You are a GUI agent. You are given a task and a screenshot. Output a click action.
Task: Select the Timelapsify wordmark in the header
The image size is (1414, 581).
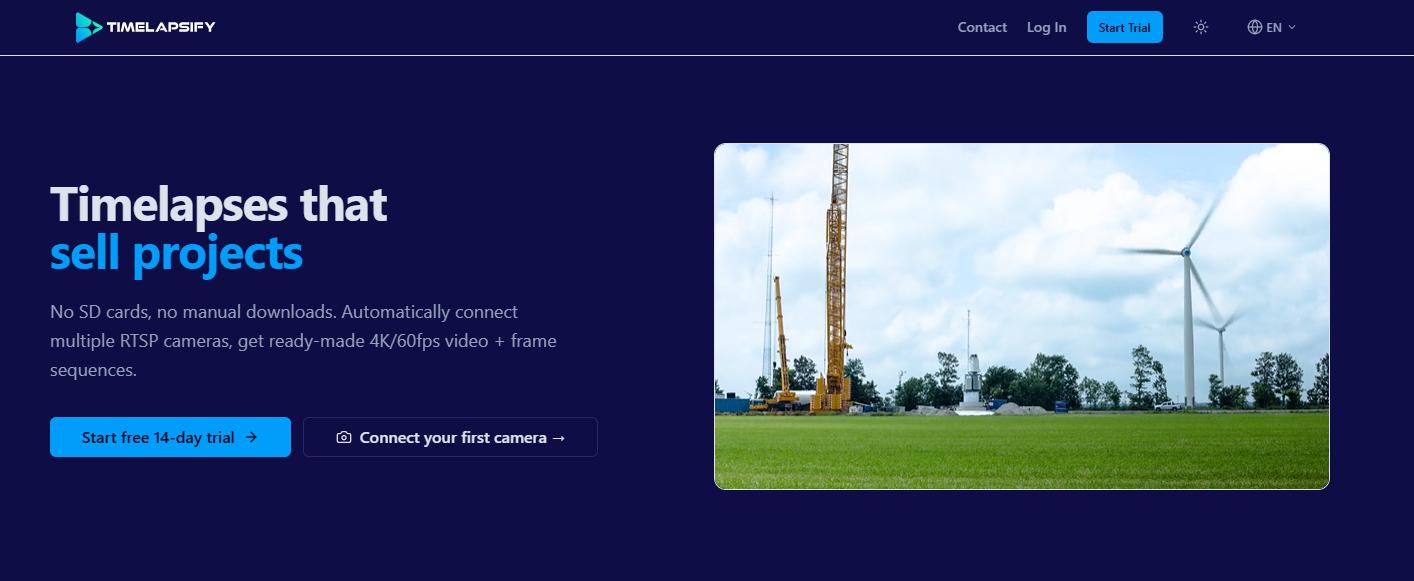click(160, 27)
